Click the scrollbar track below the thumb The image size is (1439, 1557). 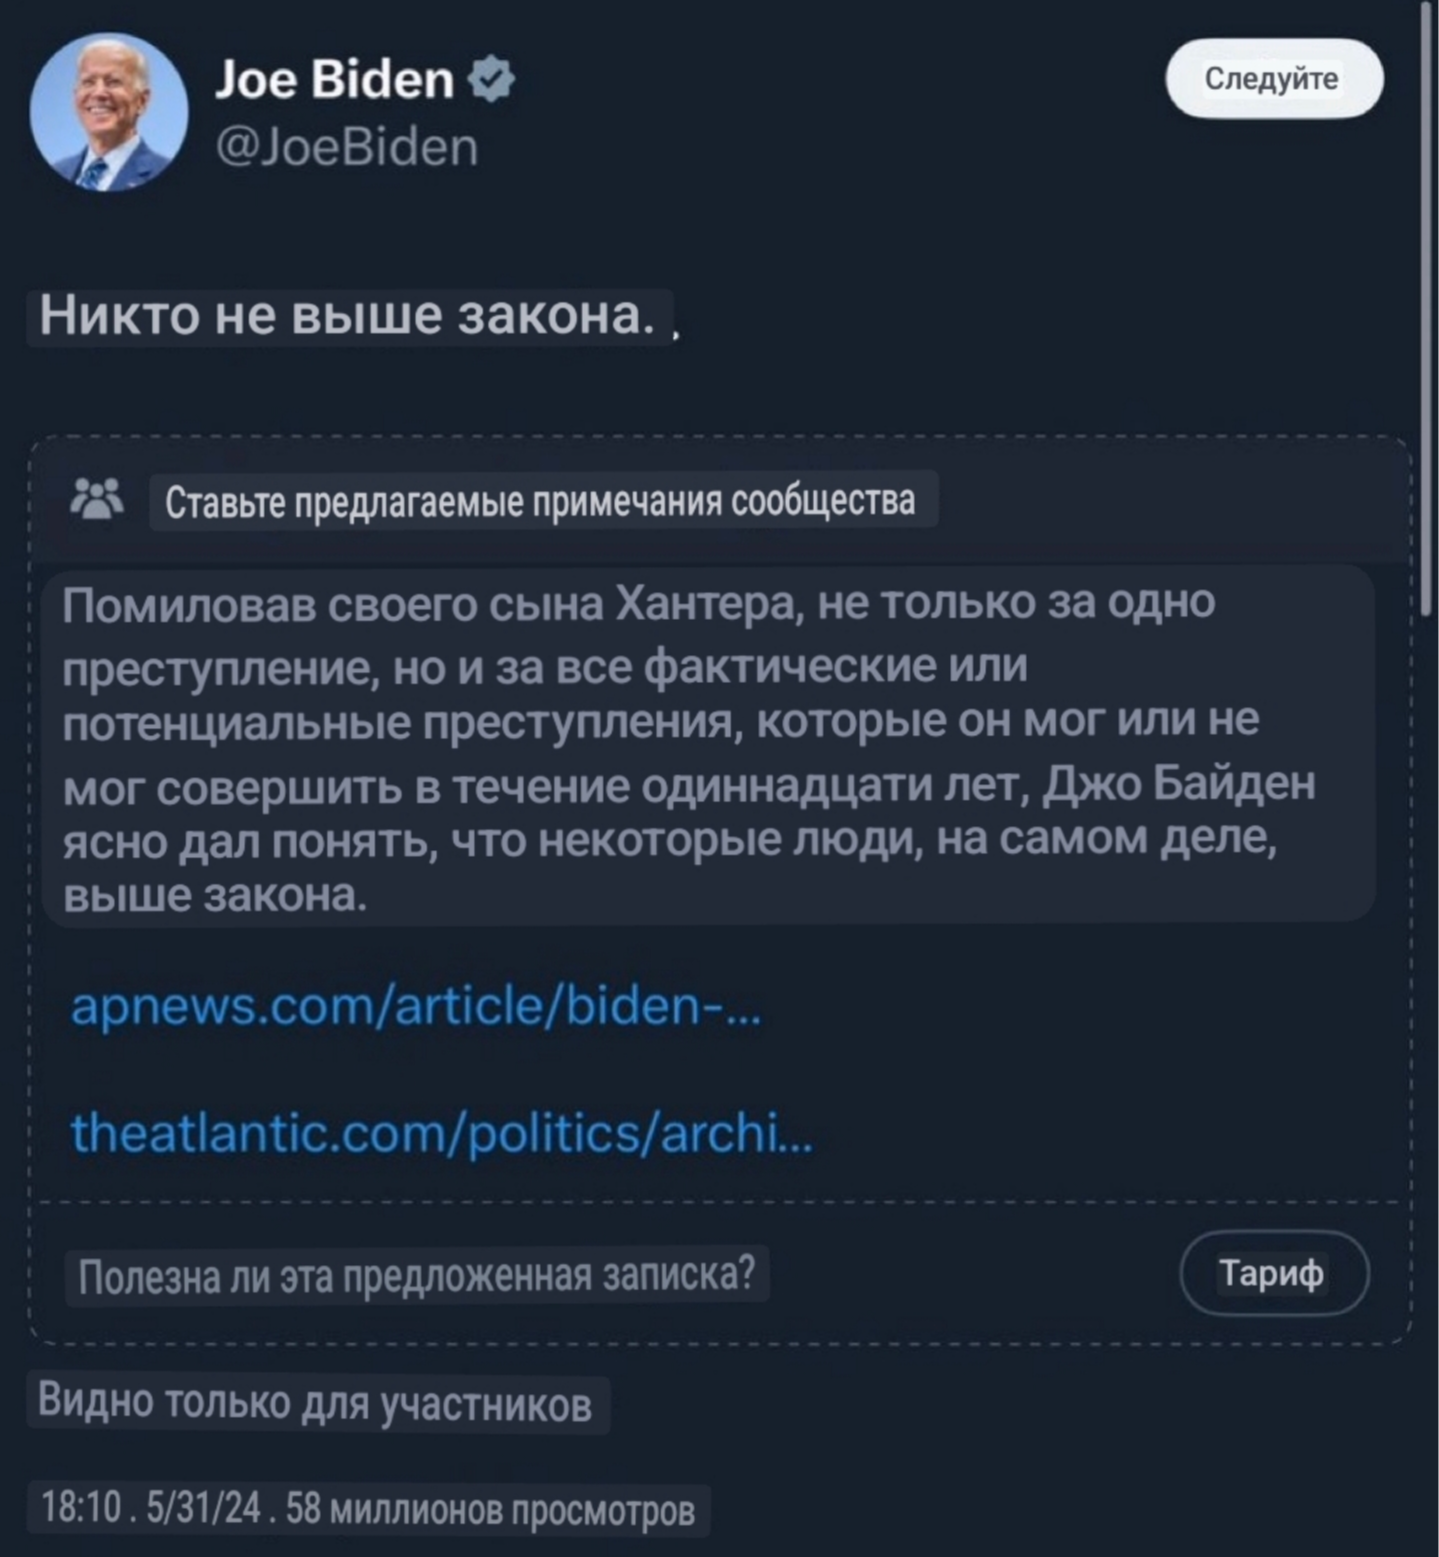1425,1000
